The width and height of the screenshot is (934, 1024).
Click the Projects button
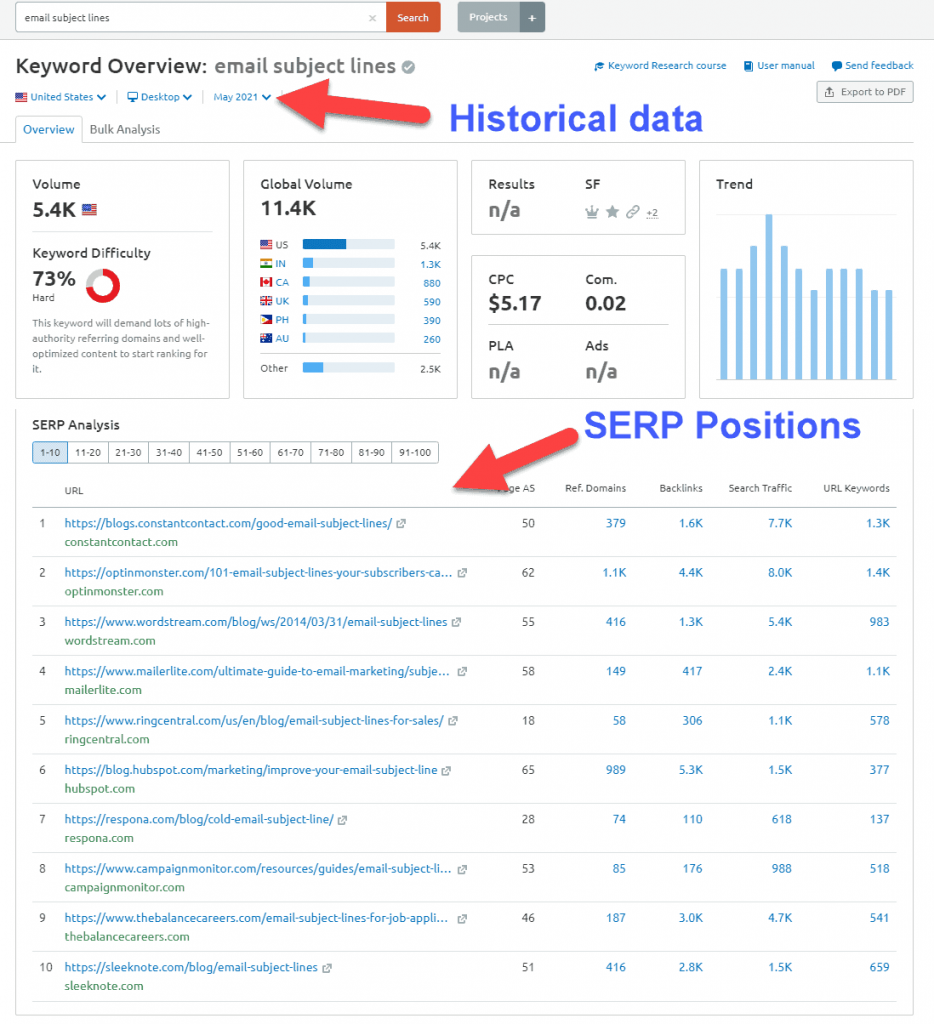point(489,18)
